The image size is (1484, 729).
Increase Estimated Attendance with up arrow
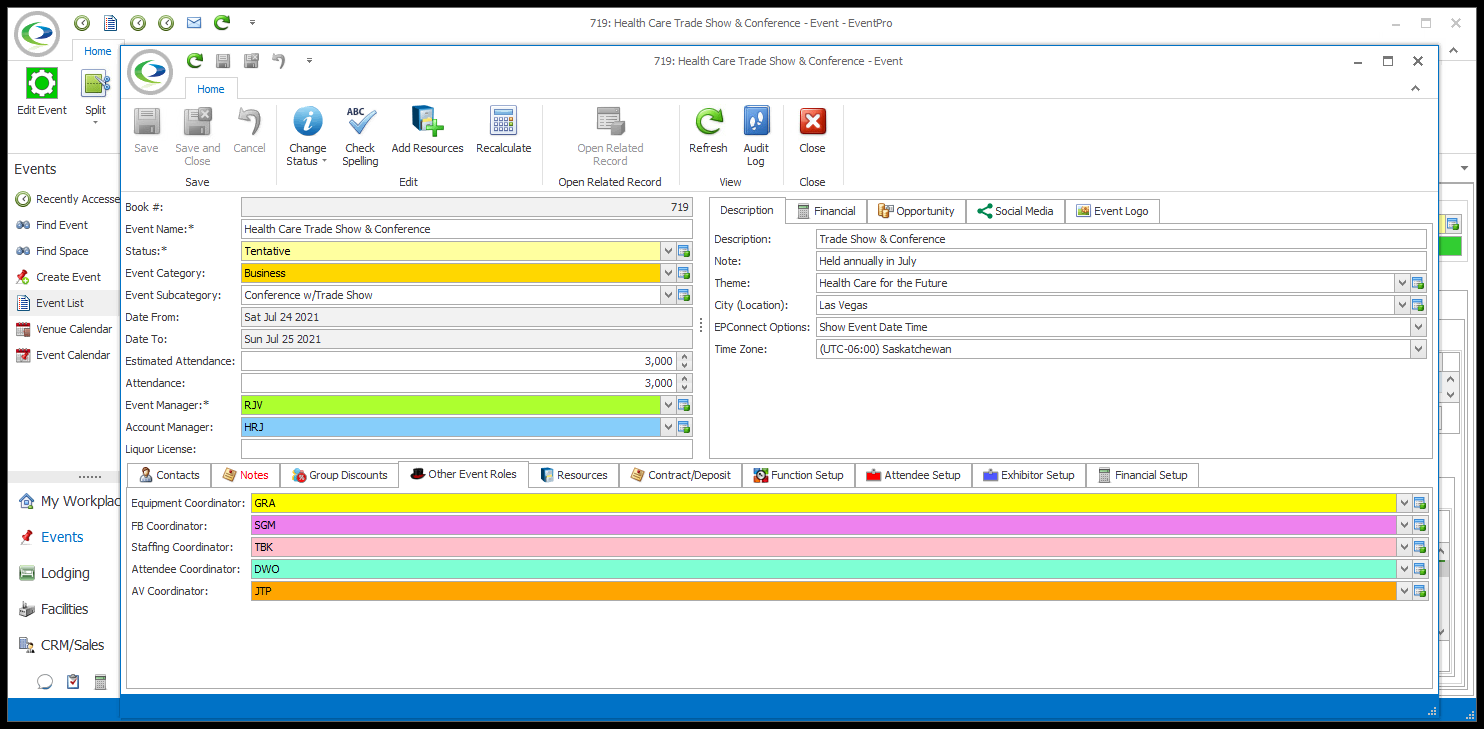[x=684, y=357]
